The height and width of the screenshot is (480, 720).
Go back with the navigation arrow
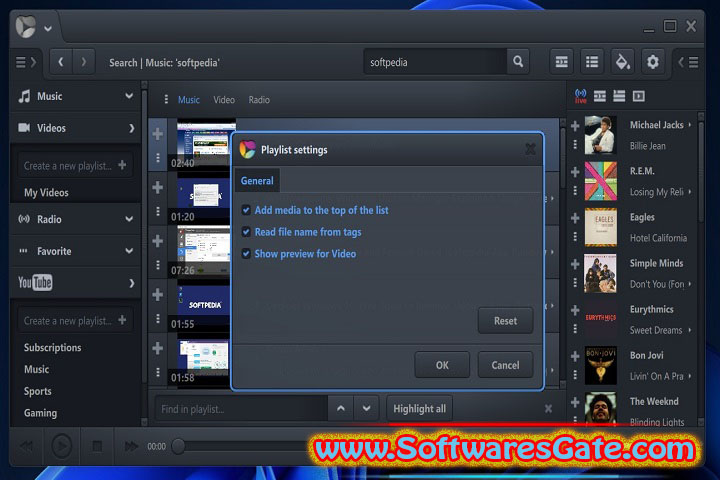pyautogui.click(x=61, y=62)
